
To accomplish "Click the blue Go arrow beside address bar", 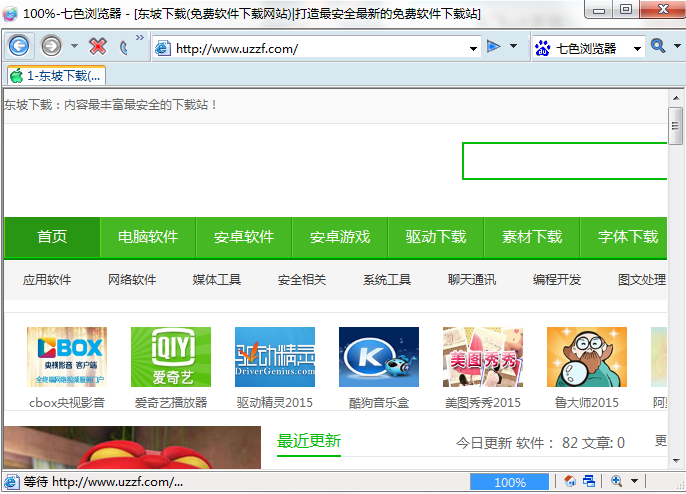I will (493, 47).
